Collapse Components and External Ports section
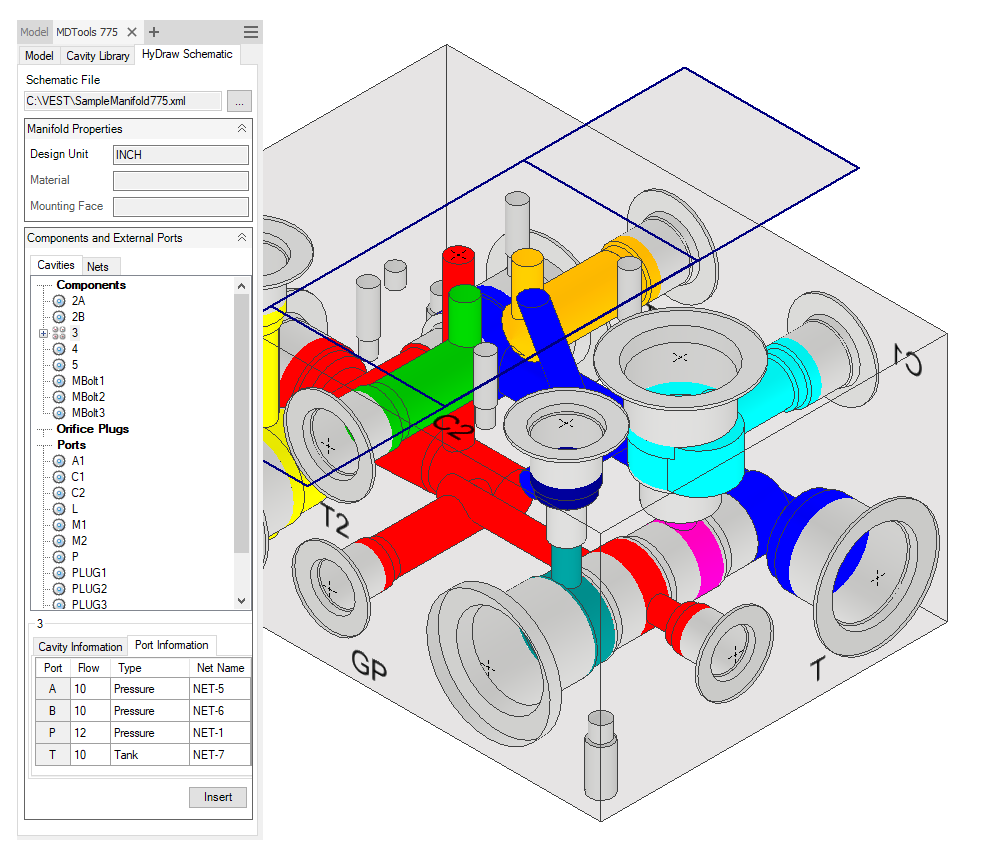 pyautogui.click(x=241, y=238)
